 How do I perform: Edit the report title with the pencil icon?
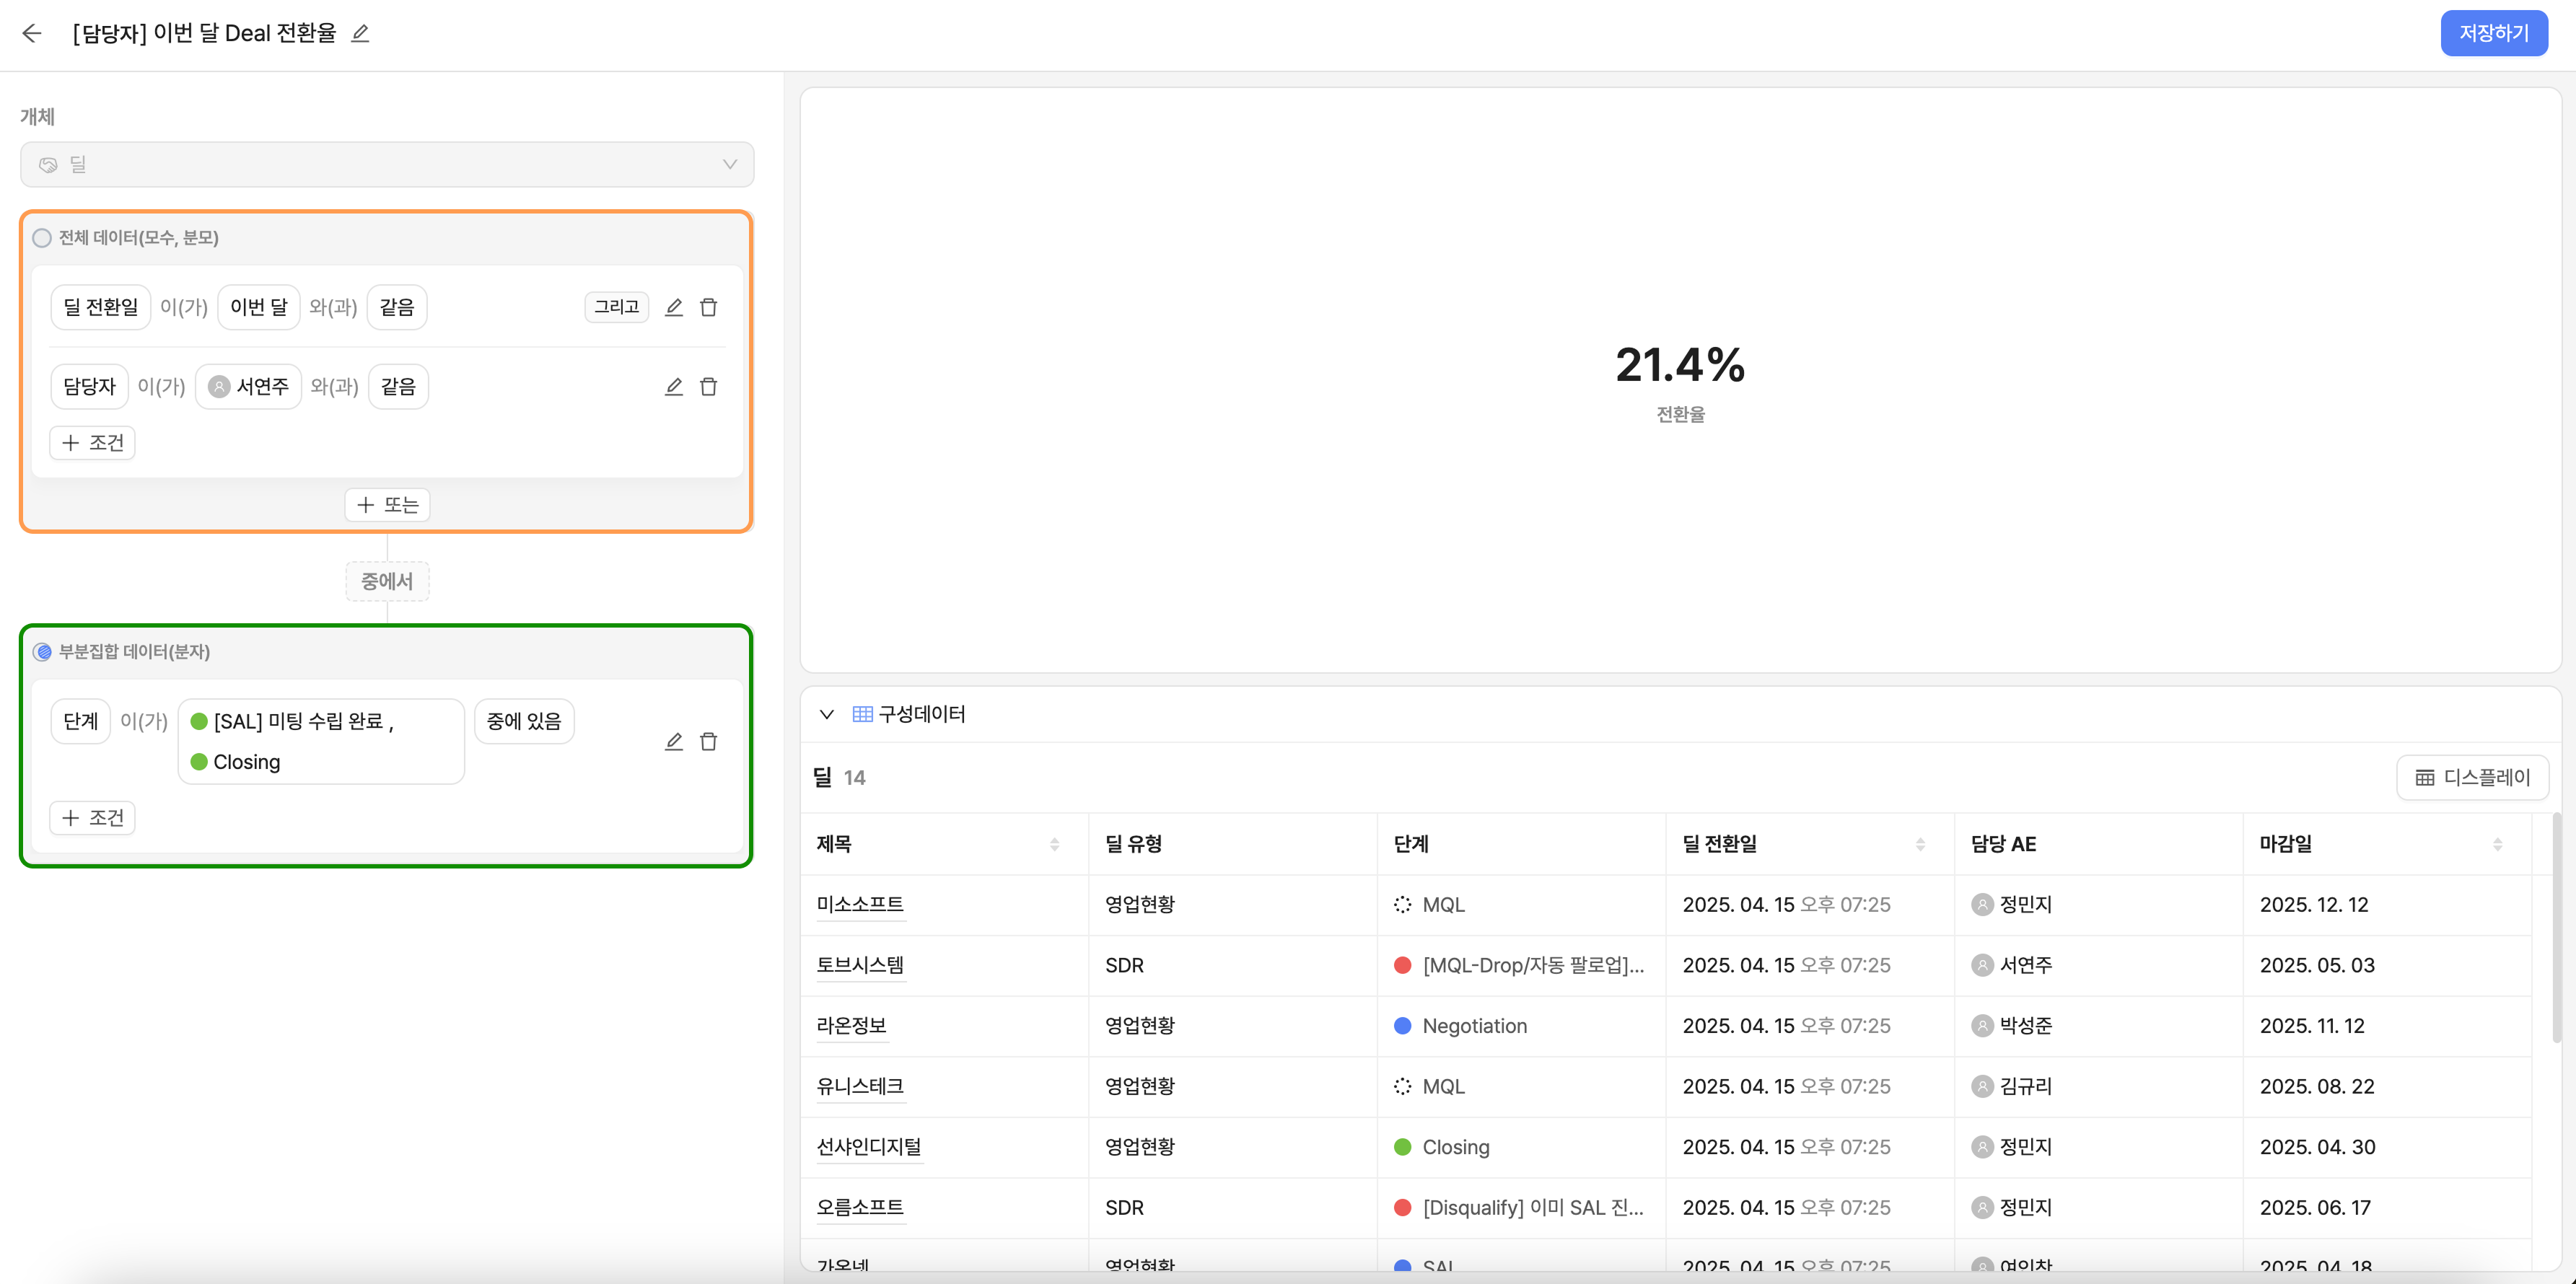pyautogui.click(x=360, y=33)
